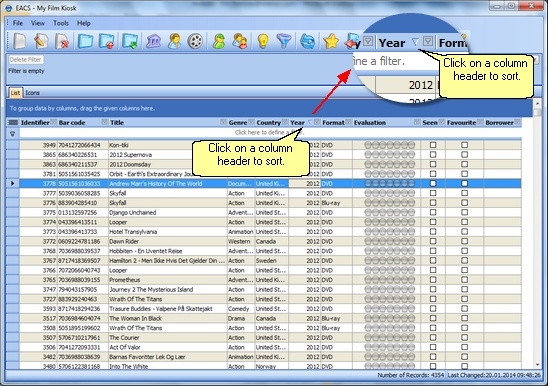Viewport: 548px width, 386px height.
Task: Click the plain blue folder icon
Action: pos(86,41)
